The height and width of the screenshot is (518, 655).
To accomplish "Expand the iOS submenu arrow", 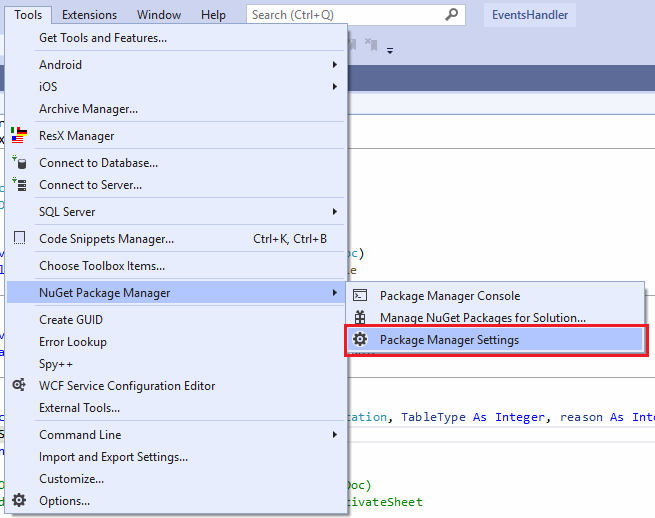I will coord(335,86).
